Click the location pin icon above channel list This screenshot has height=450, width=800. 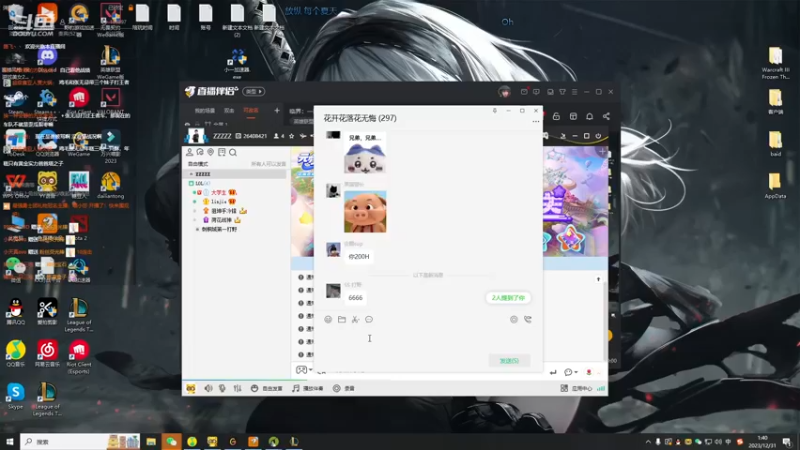coord(210,152)
